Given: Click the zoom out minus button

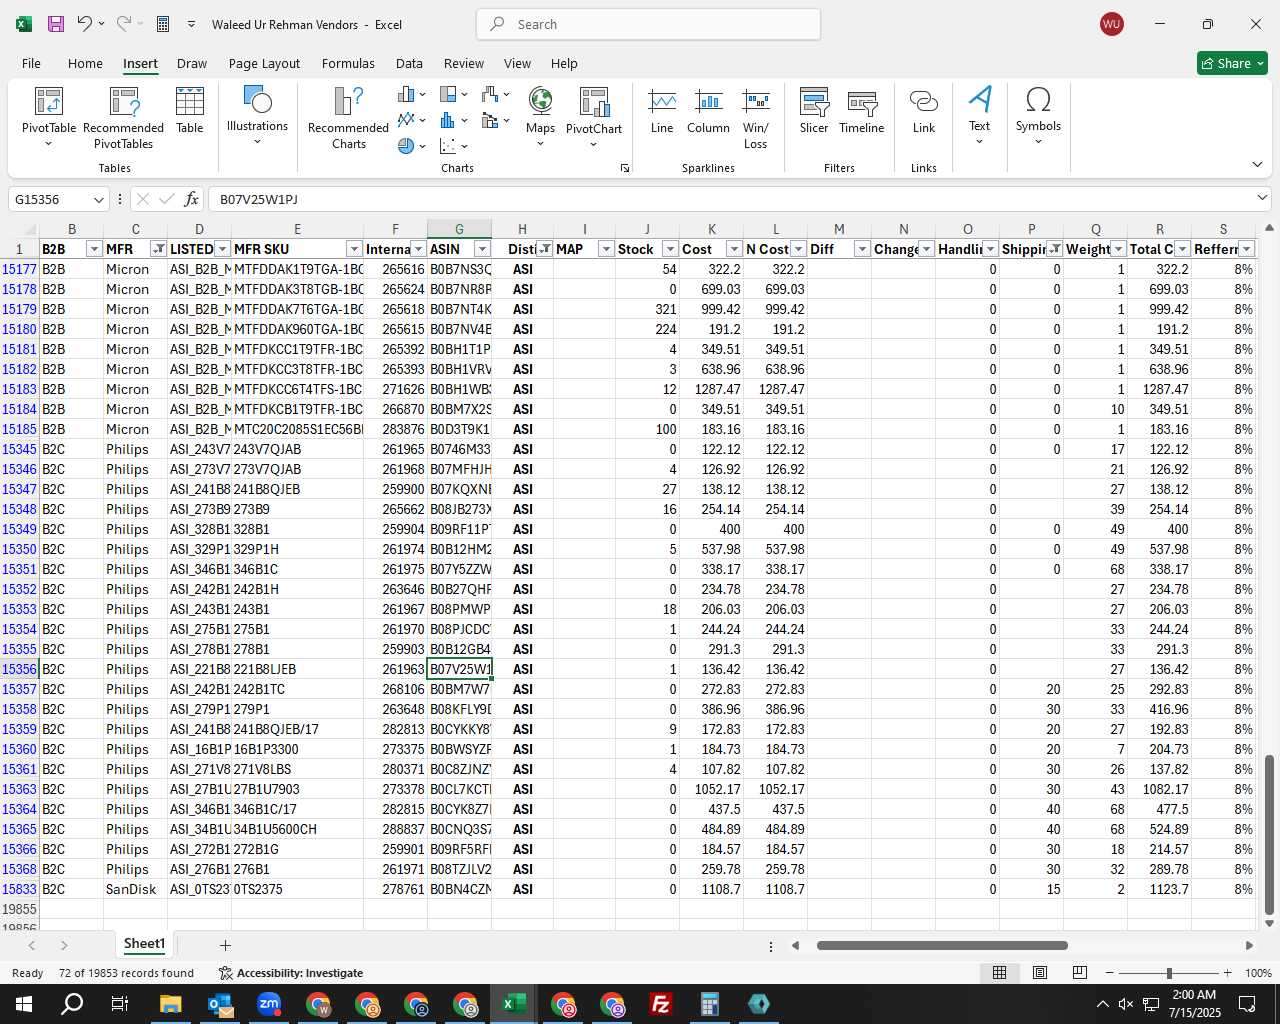Looking at the screenshot, I should click(x=1109, y=973).
